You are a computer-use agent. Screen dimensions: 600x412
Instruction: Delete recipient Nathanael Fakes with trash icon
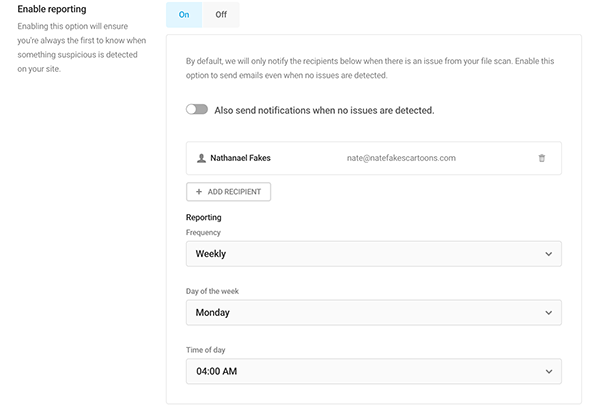pos(541,158)
